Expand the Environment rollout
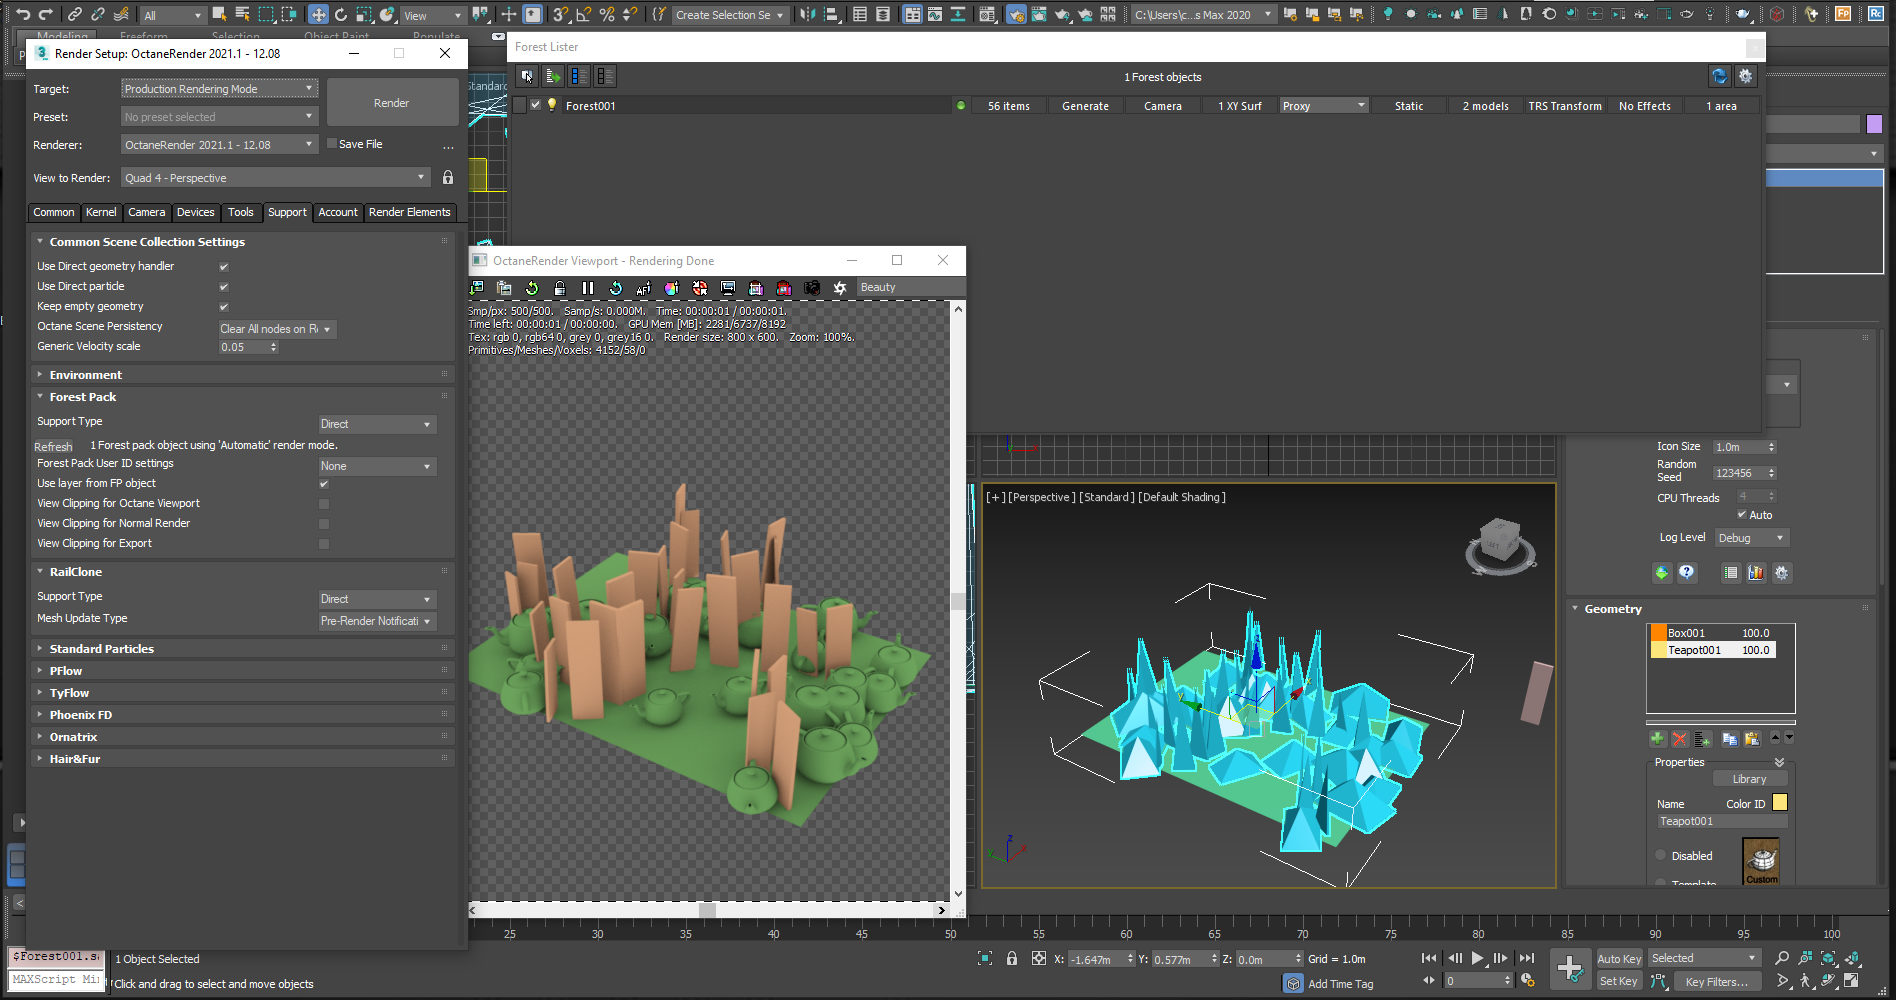1896x1000 pixels. pyautogui.click(x=86, y=375)
